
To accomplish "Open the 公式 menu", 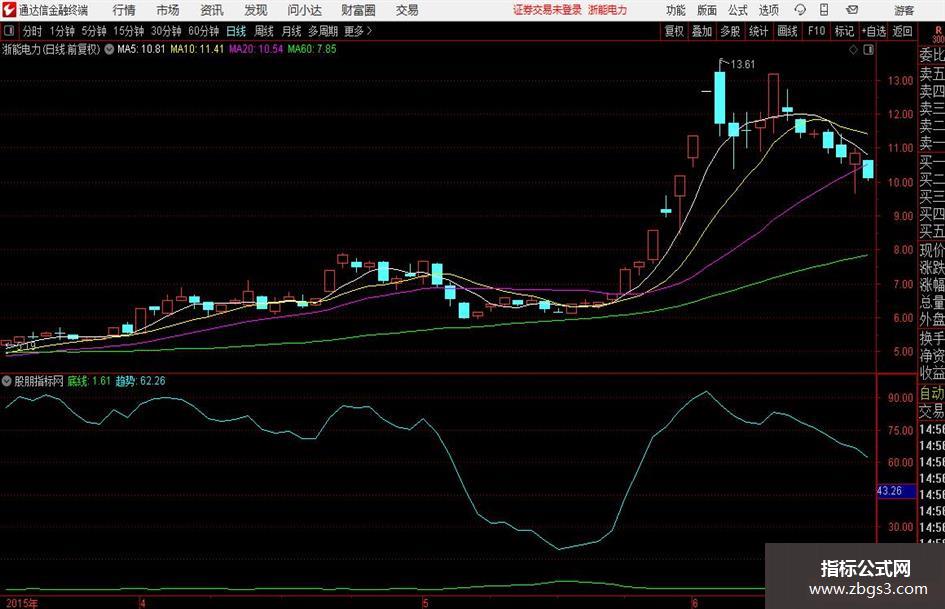I will (x=738, y=10).
